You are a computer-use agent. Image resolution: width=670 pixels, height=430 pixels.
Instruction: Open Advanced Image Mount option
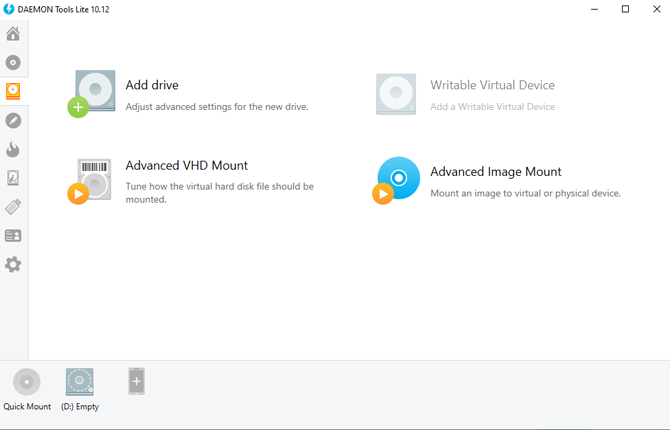point(496,172)
